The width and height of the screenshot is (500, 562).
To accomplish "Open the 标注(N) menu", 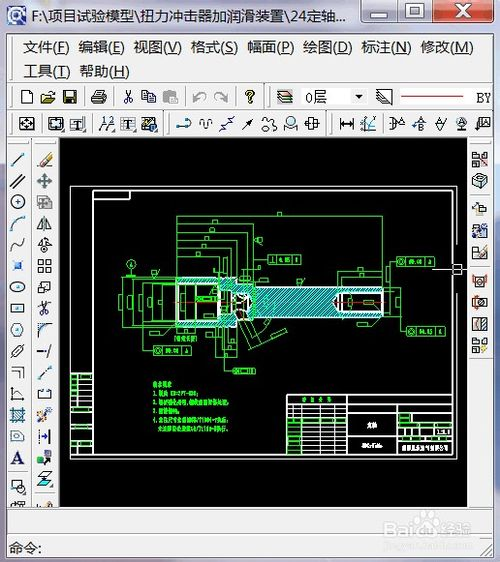I will [x=386, y=48].
